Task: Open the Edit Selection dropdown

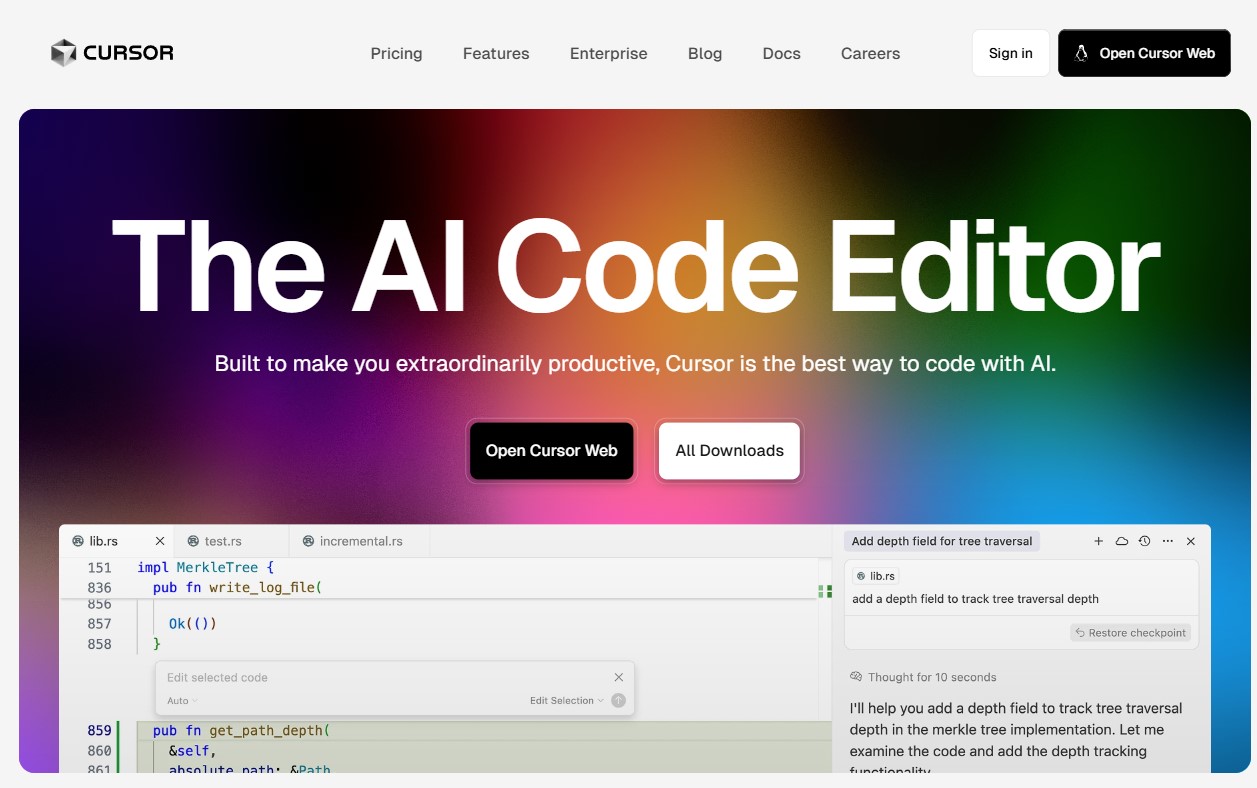Action: 566,701
